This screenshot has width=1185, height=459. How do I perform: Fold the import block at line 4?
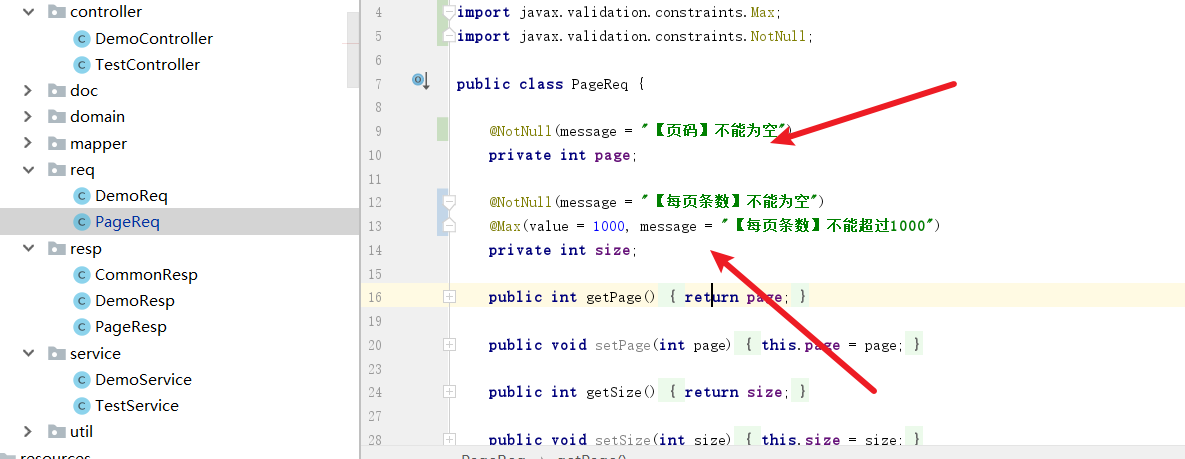(449, 12)
